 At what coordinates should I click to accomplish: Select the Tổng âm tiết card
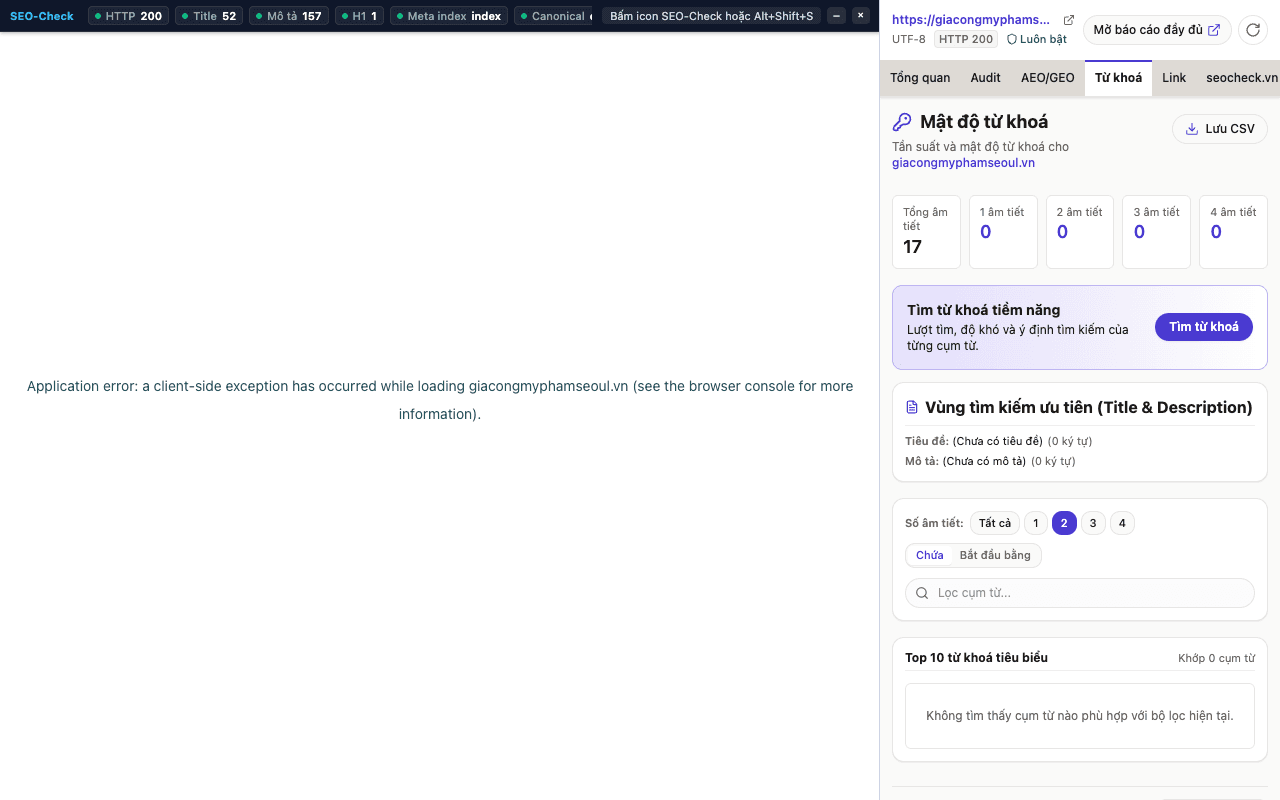(926, 232)
